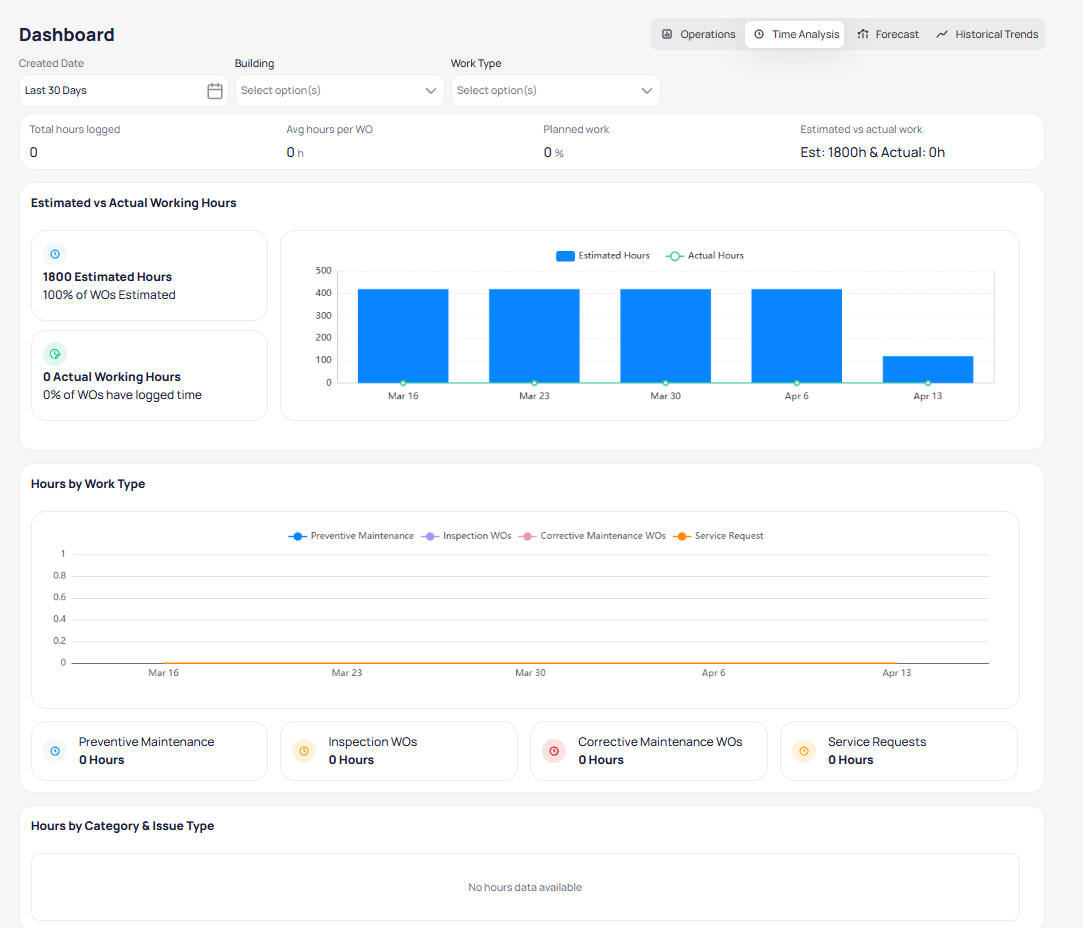Expand the Work Type dropdown
This screenshot has width=1083, height=928.
coord(555,91)
